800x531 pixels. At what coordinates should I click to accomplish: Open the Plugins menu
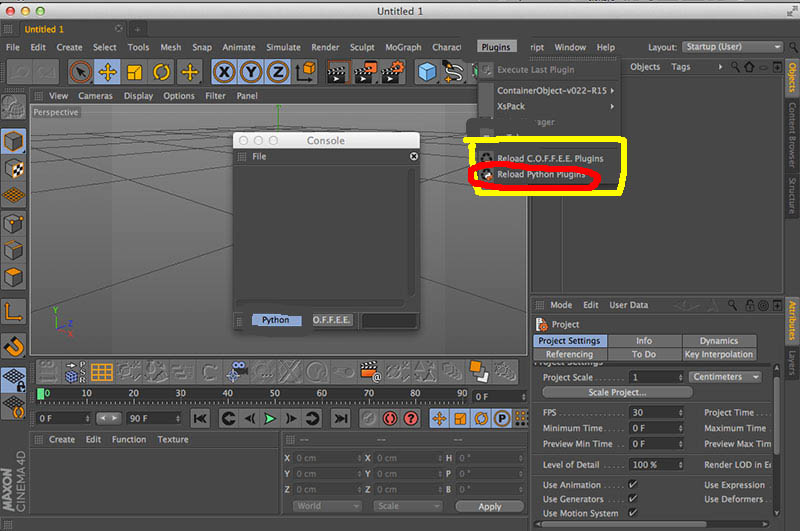coord(496,47)
